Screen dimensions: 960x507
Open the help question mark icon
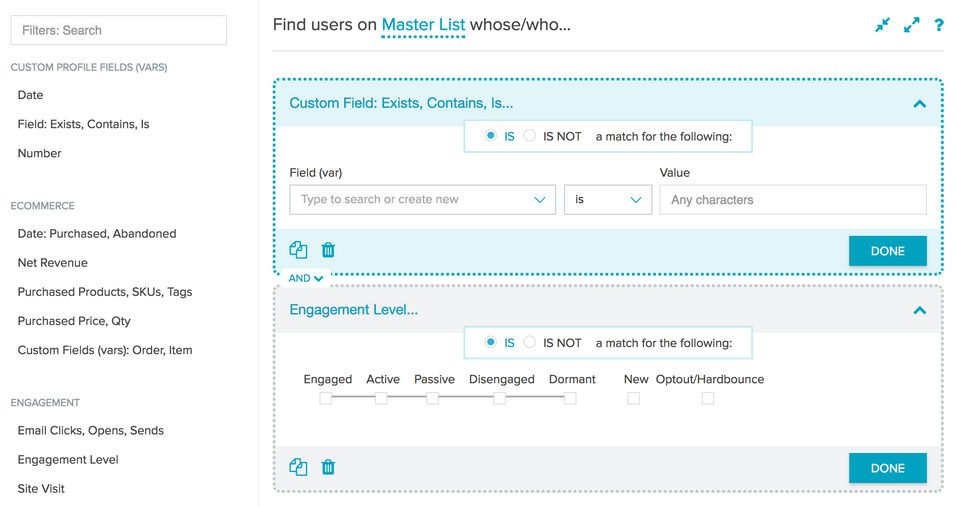939,25
